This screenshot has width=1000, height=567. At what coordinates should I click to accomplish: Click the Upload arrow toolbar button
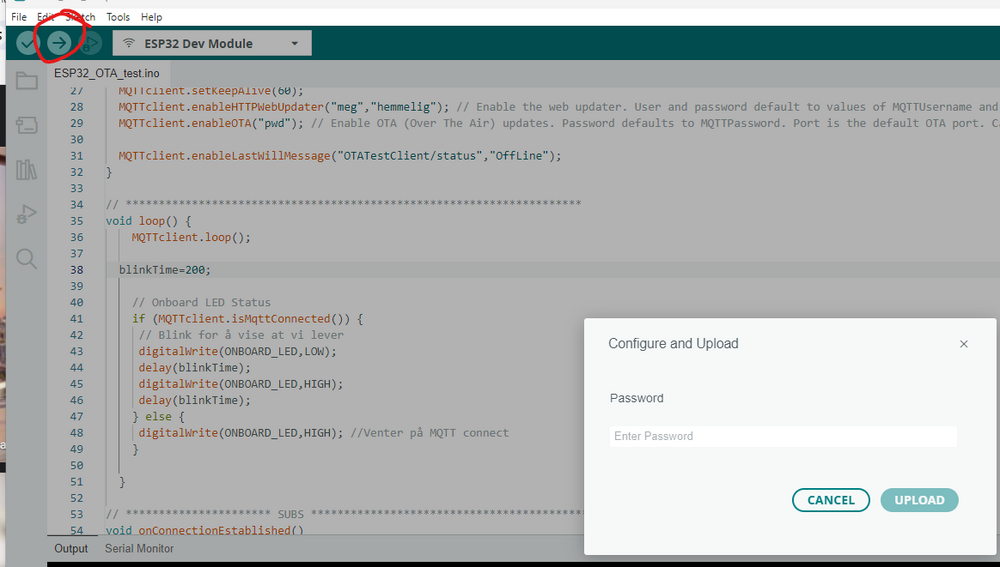coord(59,43)
